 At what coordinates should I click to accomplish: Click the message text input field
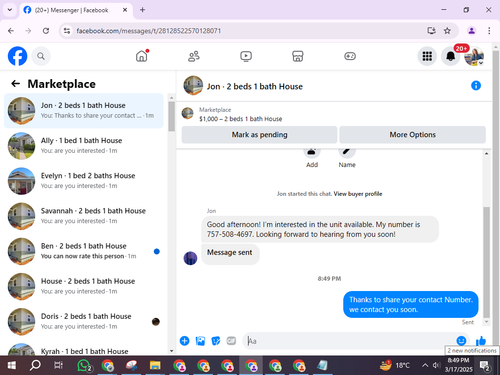350,341
